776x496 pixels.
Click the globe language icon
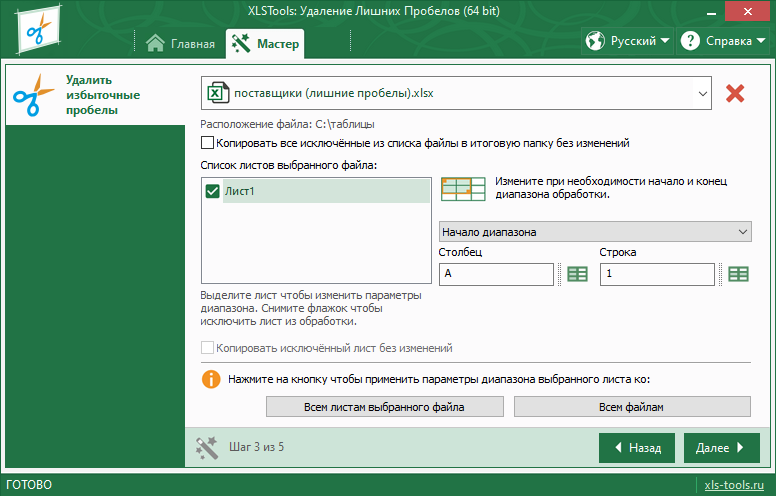pos(597,42)
